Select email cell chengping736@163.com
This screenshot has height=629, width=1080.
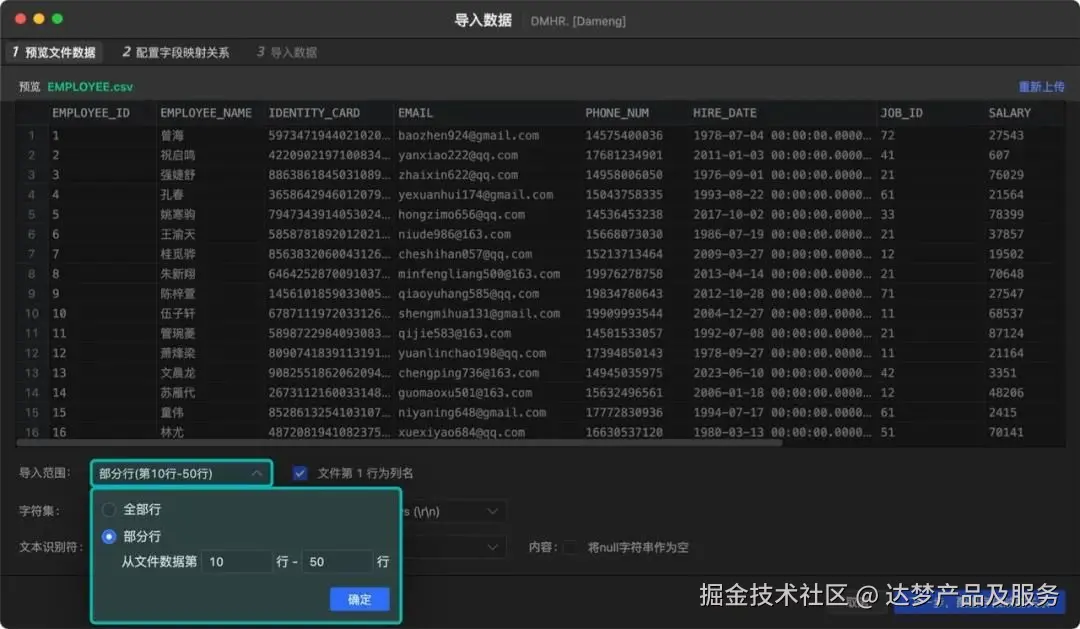[x=468, y=373]
